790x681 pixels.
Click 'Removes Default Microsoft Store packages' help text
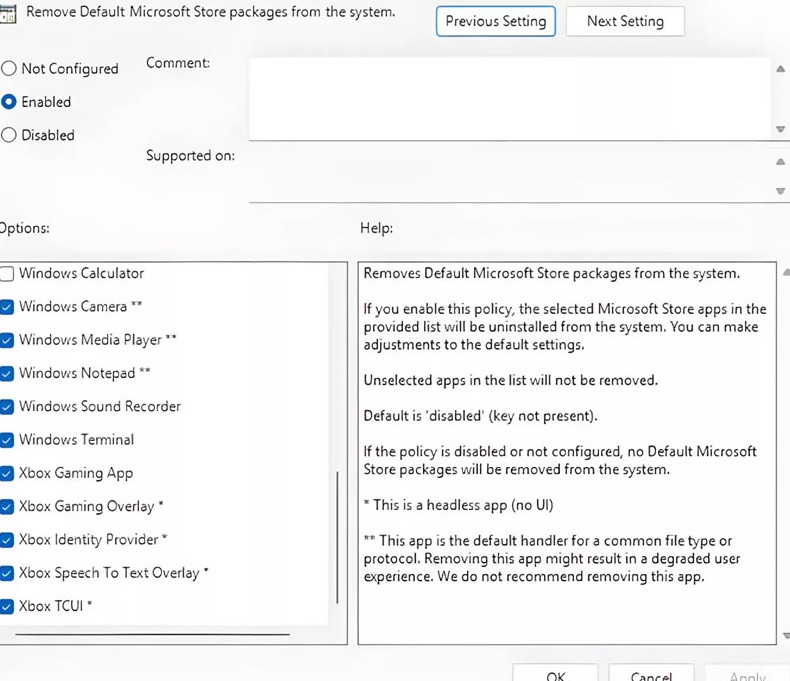click(x=552, y=273)
